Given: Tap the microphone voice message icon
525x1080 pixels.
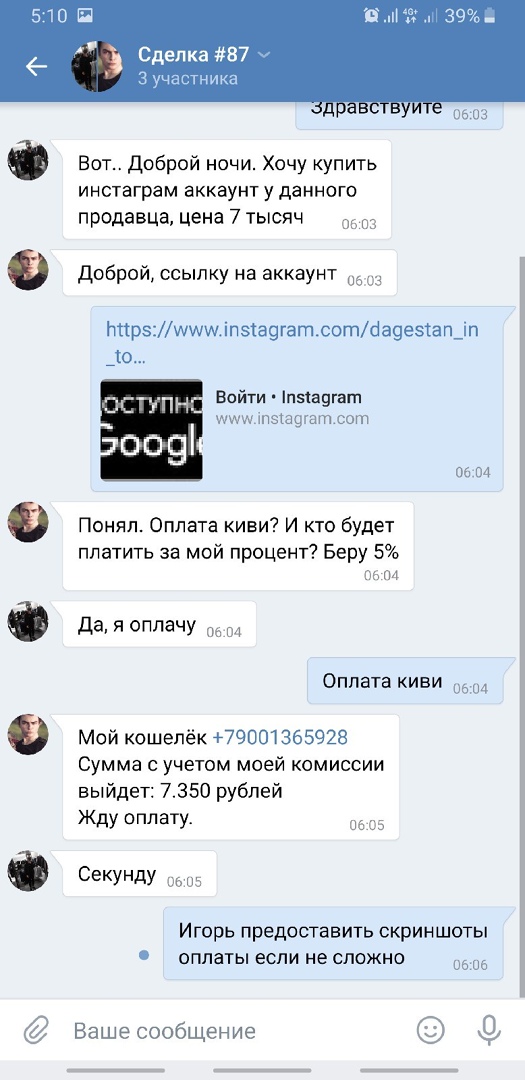Looking at the screenshot, I should click(x=489, y=1030).
